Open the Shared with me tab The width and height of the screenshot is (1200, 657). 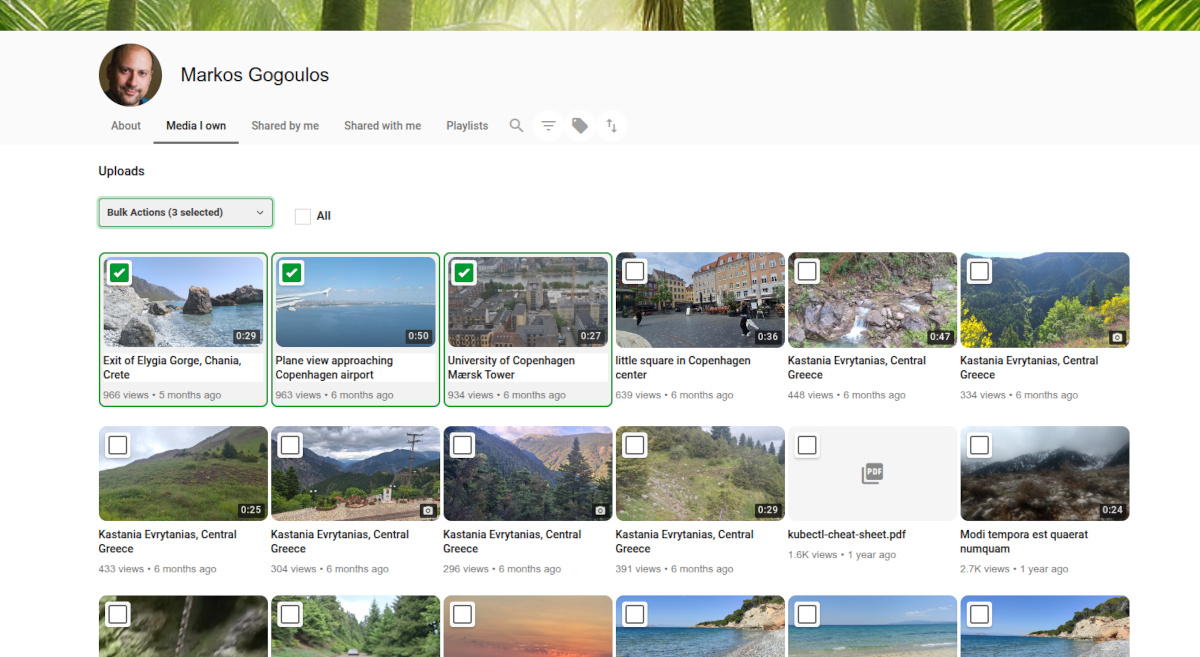tap(382, 126)
